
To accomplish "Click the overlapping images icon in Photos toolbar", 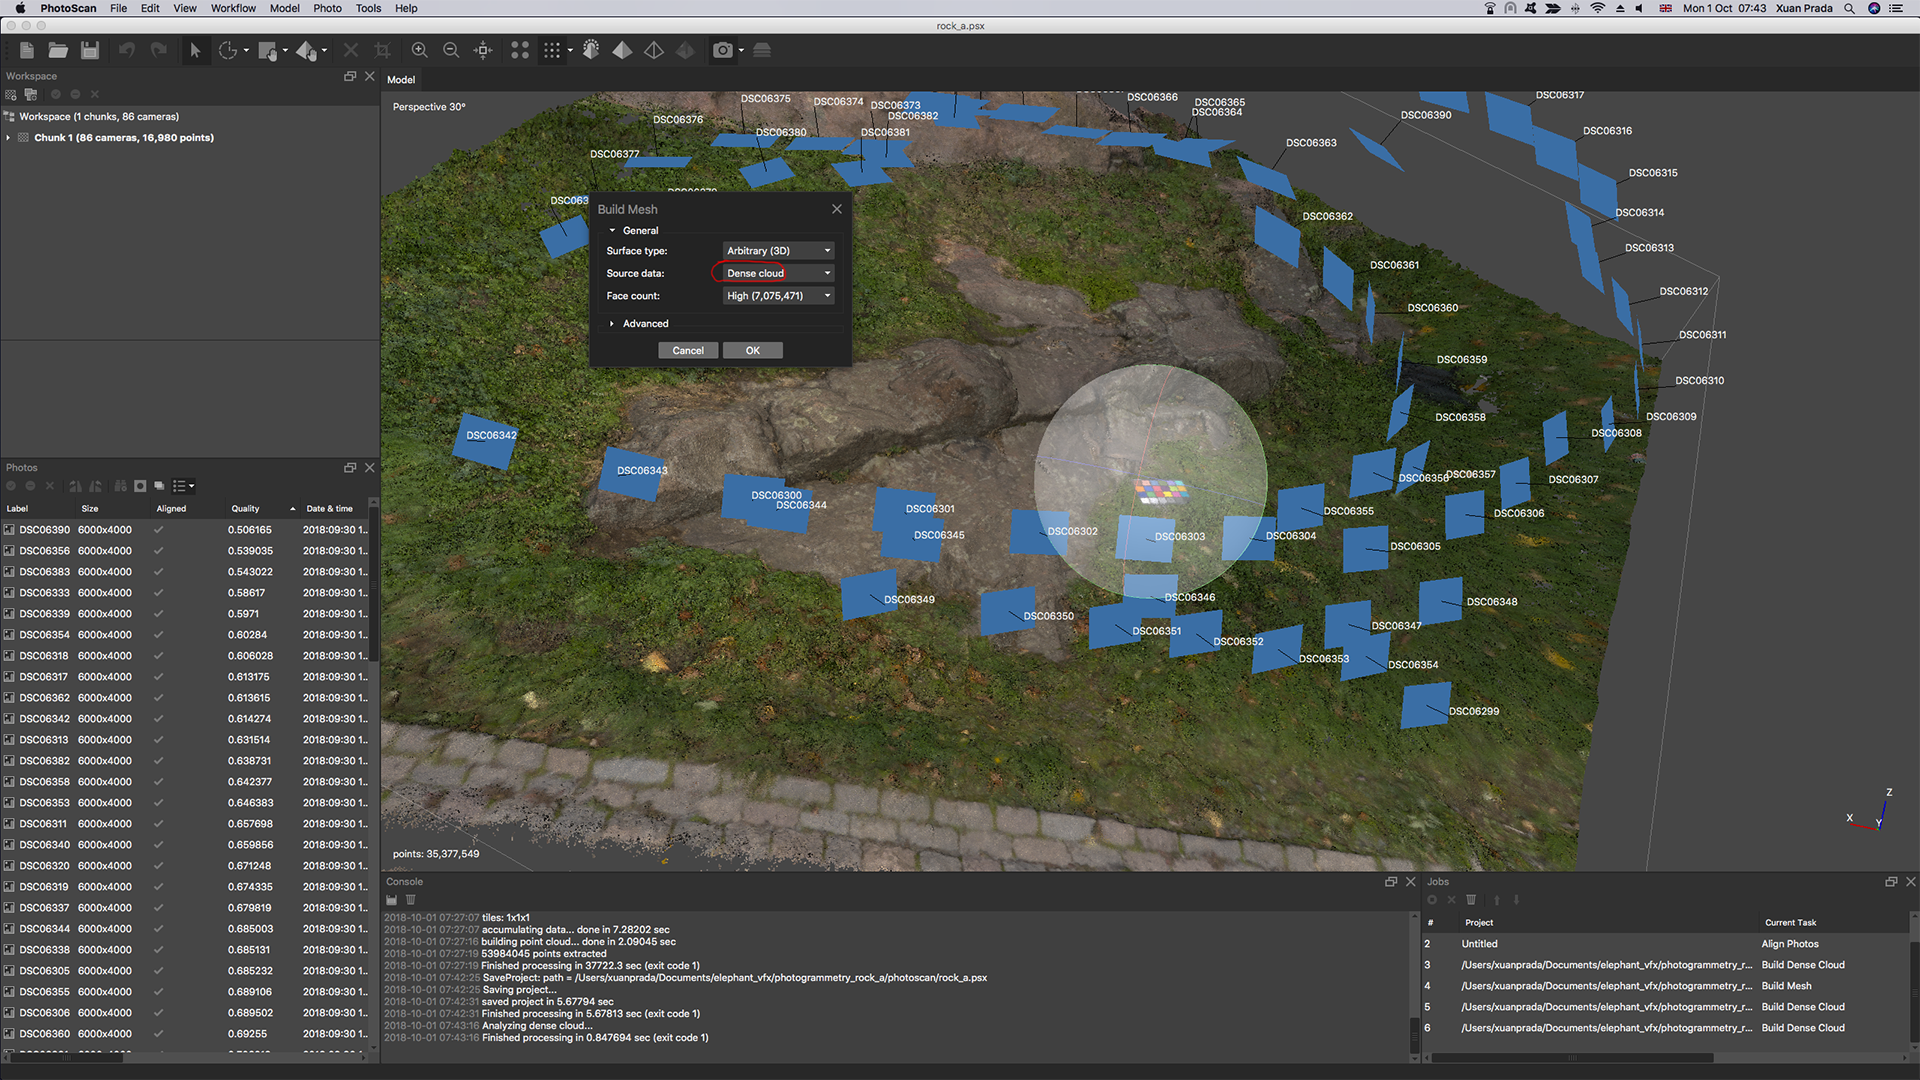I will point(159,486).
